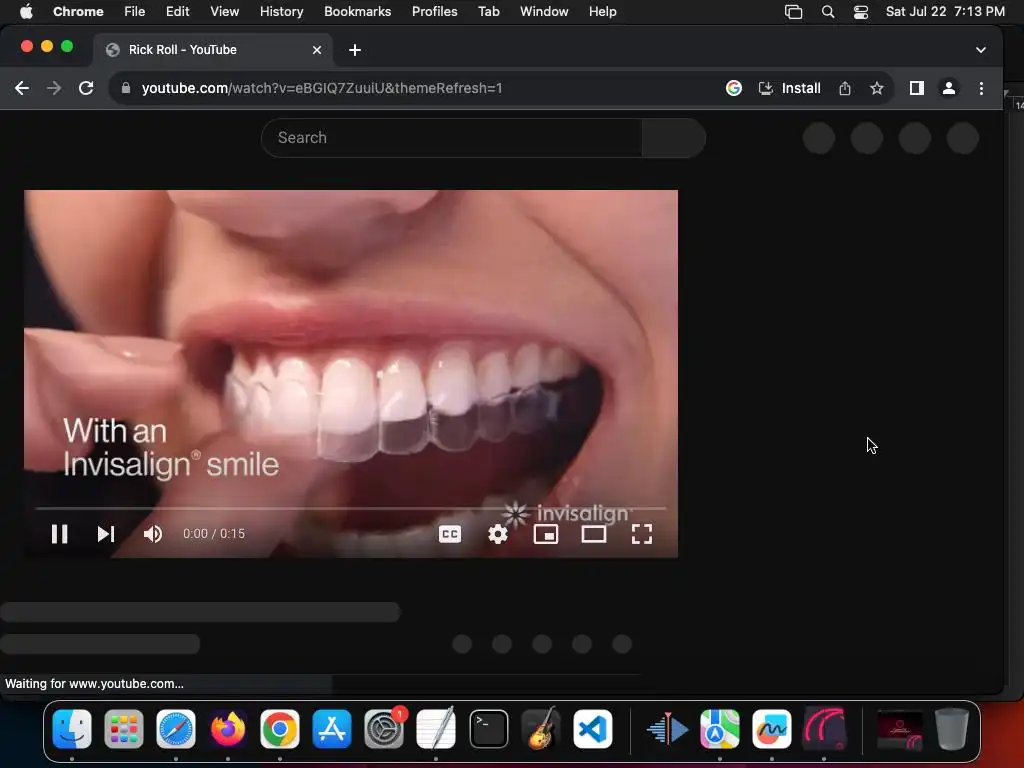This screenshot has height=768, width=1024.
Task: Open Terminal from the dock
Action: coord(488,729)
